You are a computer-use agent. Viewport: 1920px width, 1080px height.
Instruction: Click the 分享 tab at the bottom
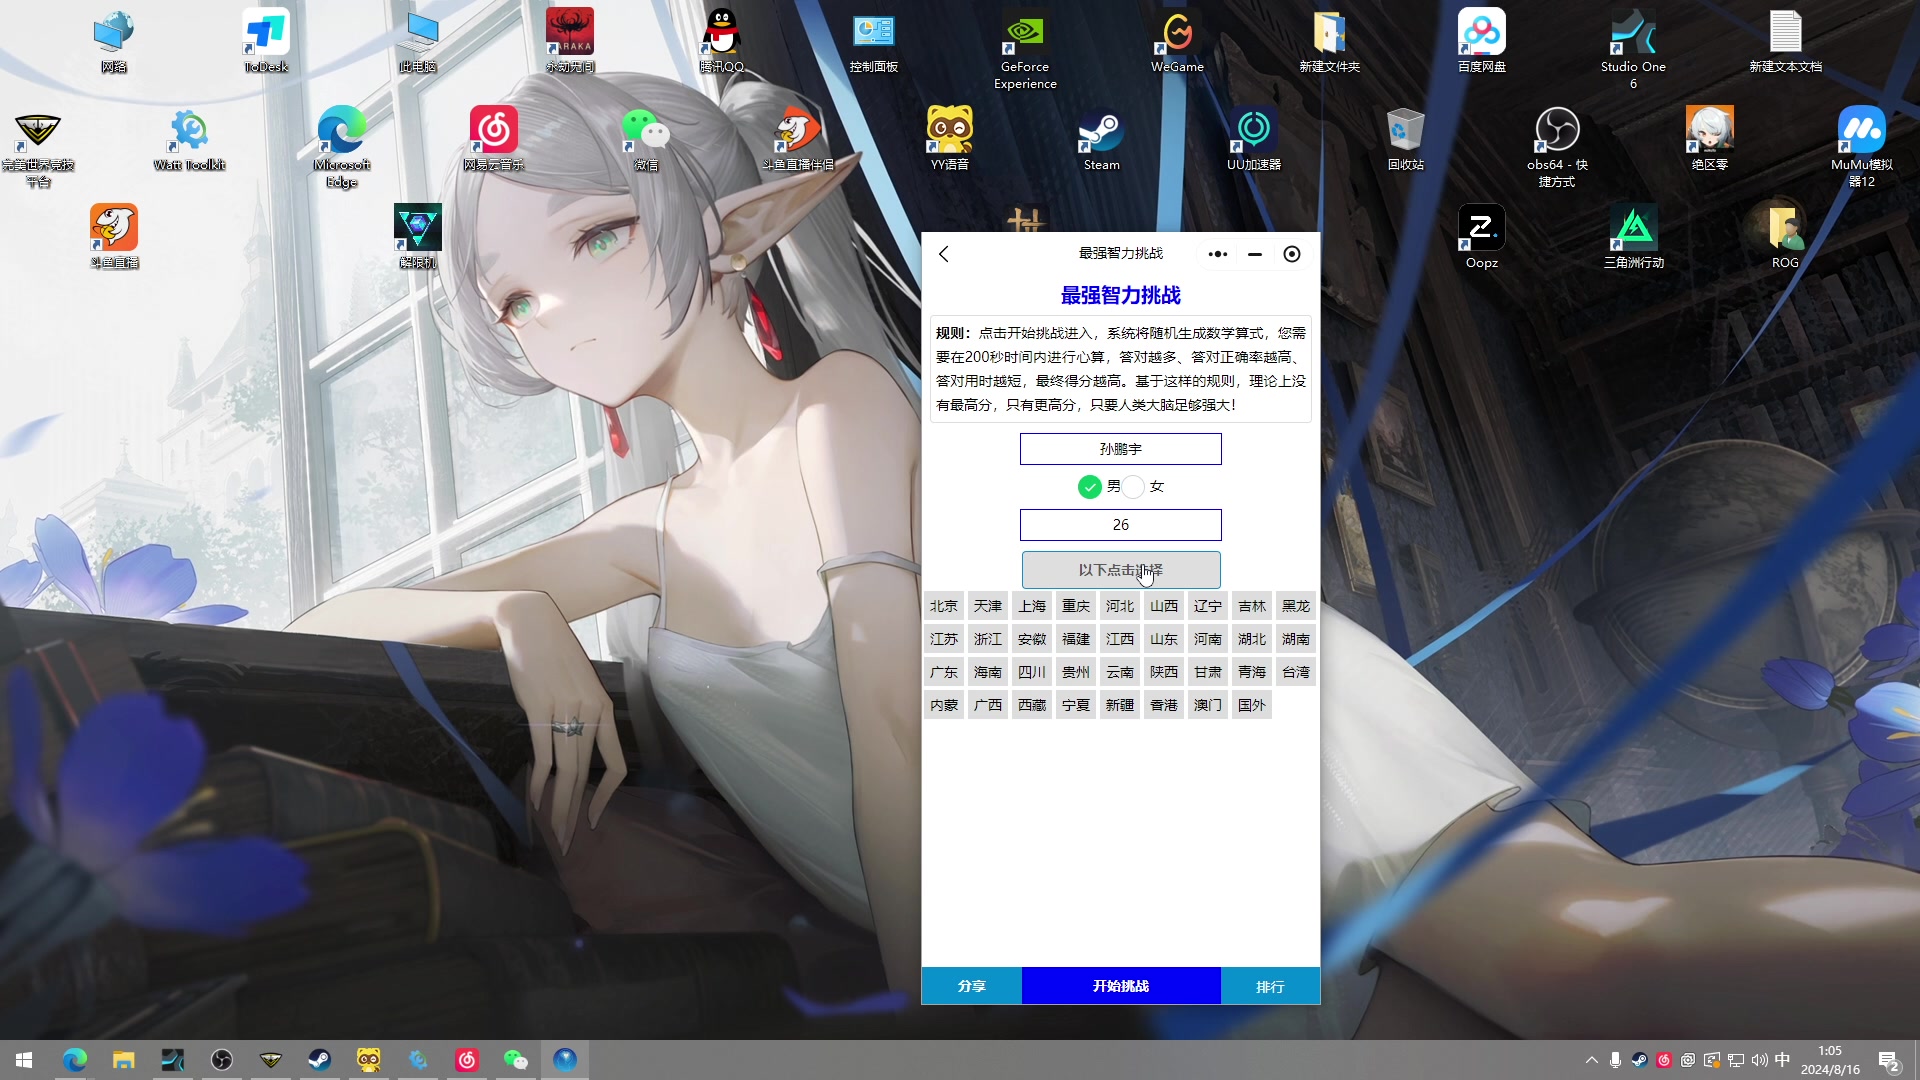pos(972,986)
